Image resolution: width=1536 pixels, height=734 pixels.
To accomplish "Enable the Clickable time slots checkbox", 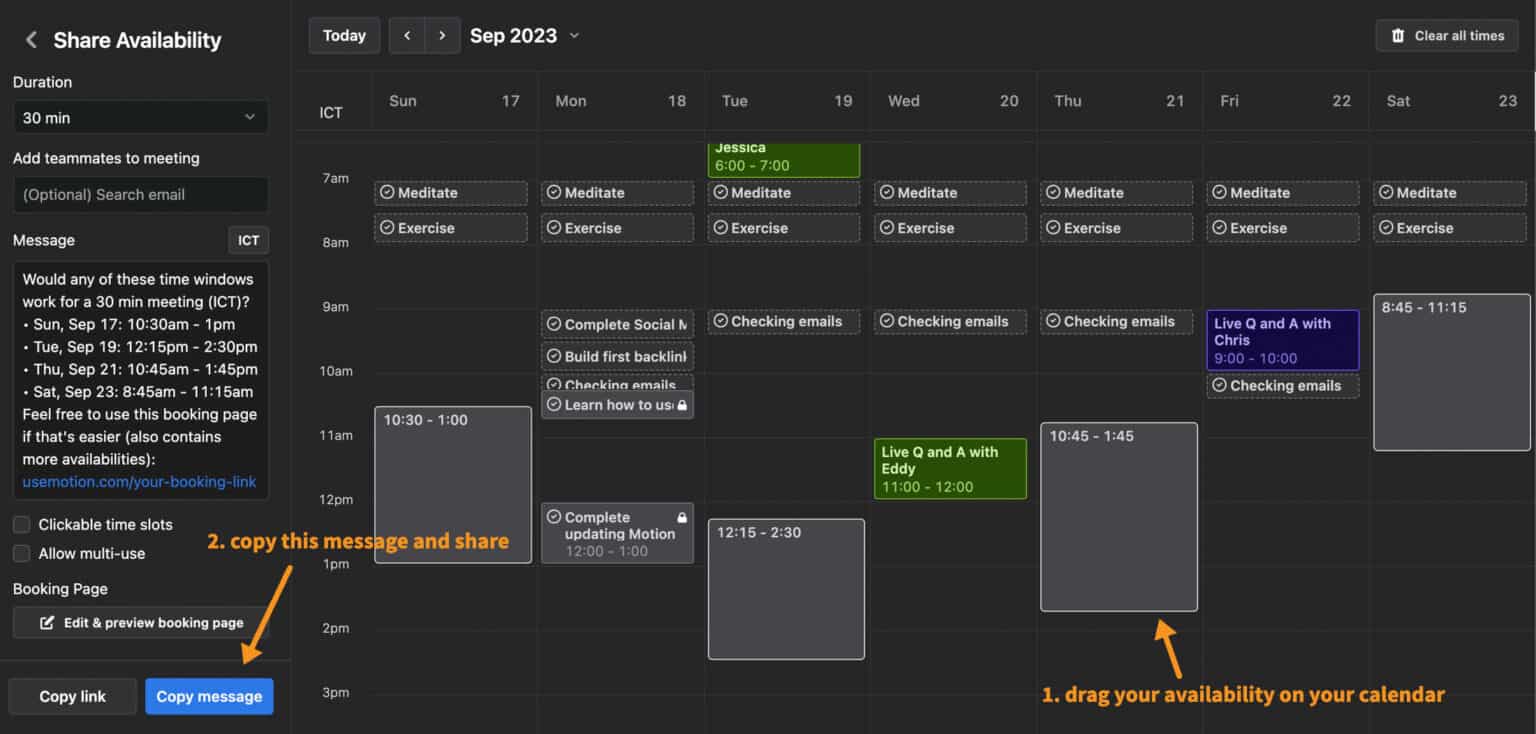I will tap(20, 524).
